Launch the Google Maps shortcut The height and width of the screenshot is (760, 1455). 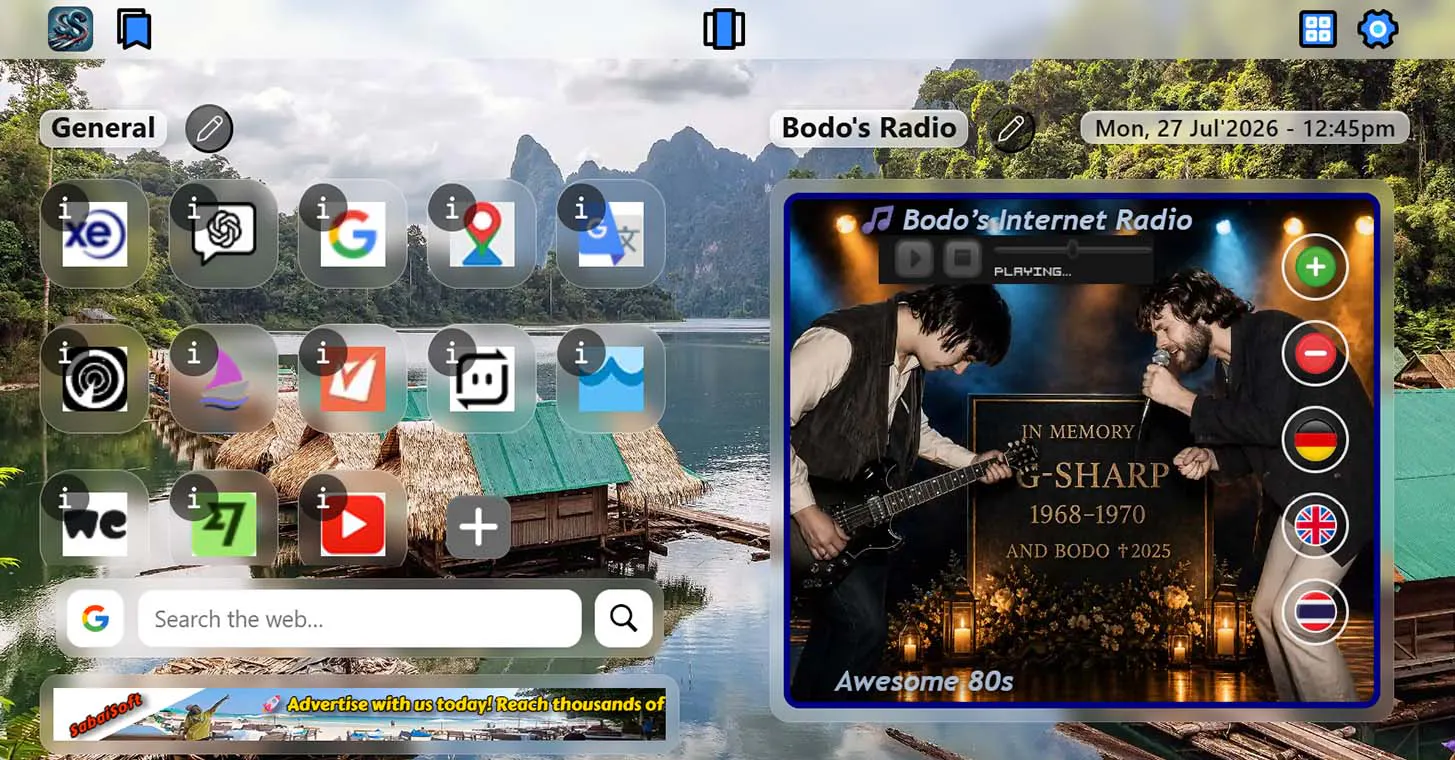coord(482,234)
